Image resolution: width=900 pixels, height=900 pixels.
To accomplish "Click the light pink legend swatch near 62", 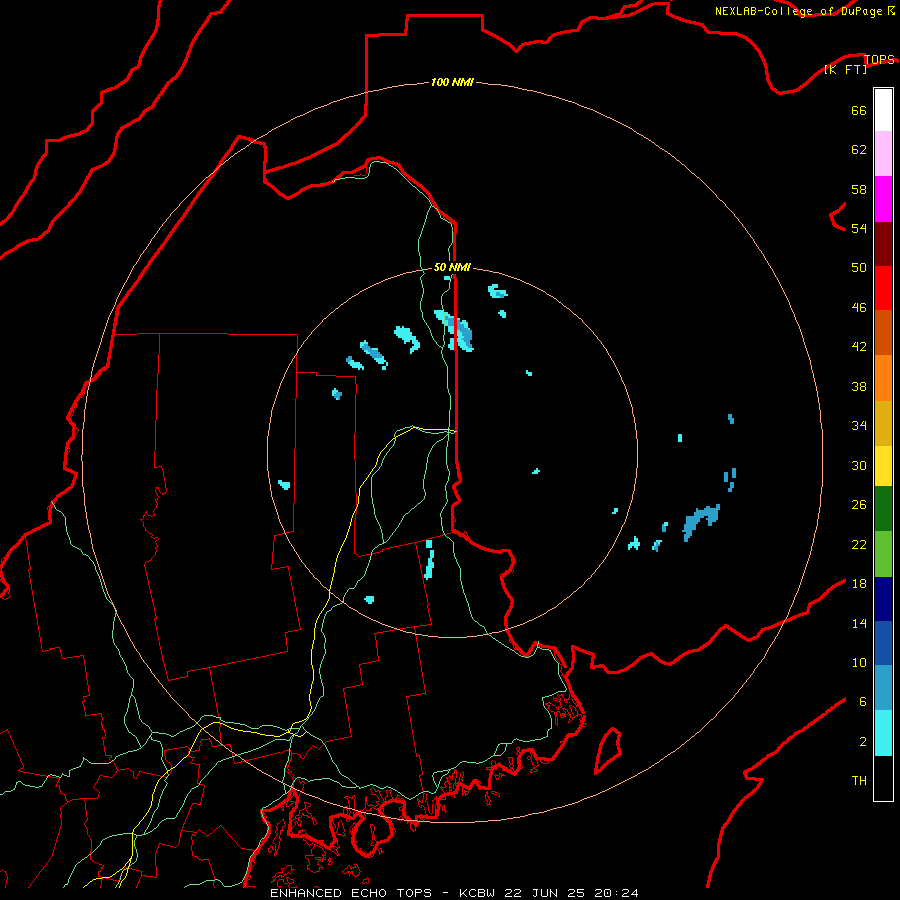I will 883,154.
